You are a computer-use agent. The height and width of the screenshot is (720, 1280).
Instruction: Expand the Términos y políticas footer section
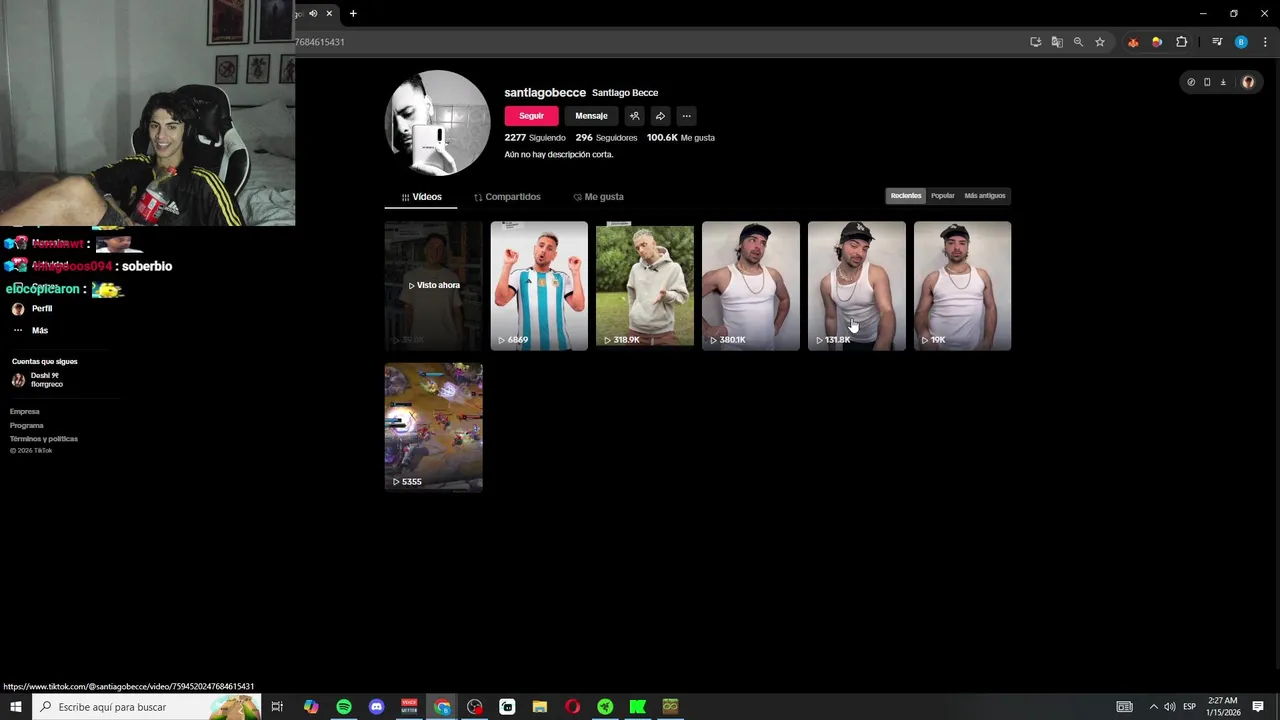click(44, 439)
